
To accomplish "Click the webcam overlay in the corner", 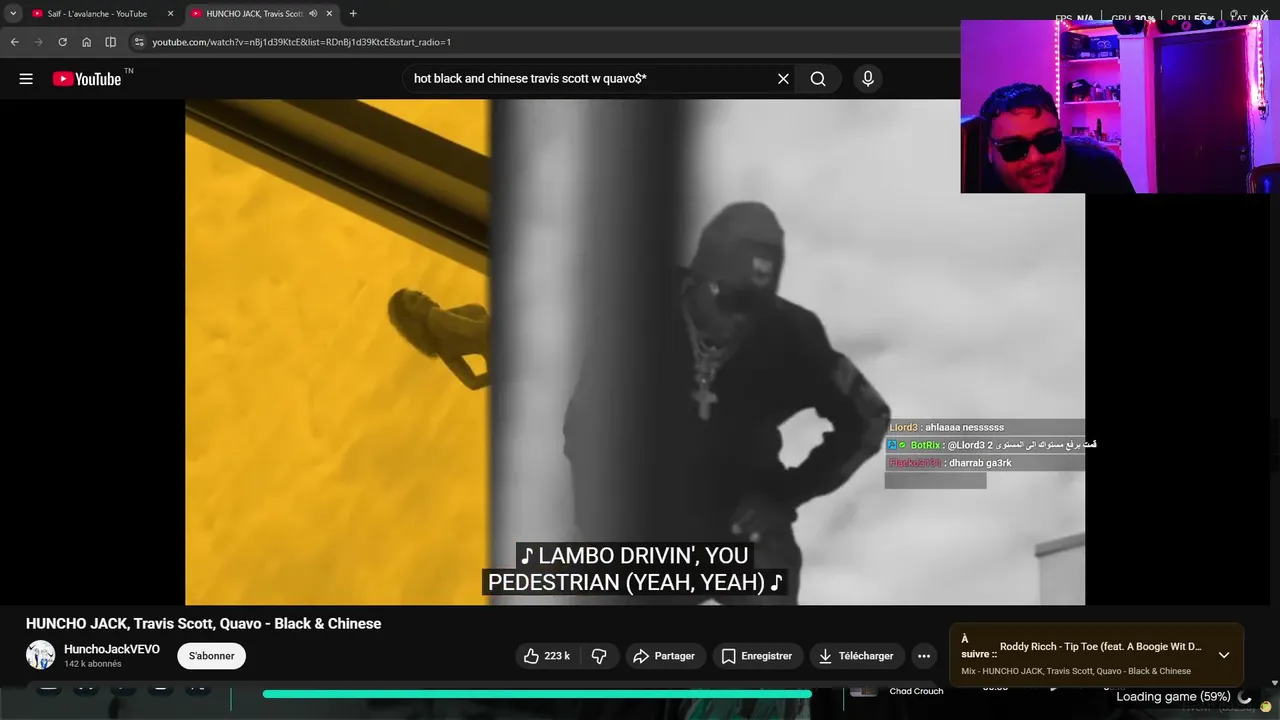I will tap(1120, 106).
